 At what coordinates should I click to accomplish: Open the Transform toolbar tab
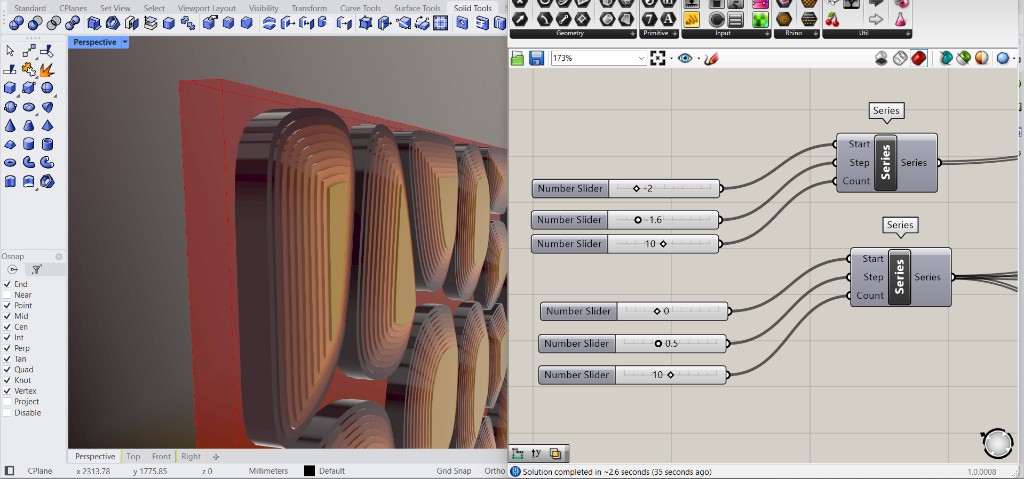point(309,8)
